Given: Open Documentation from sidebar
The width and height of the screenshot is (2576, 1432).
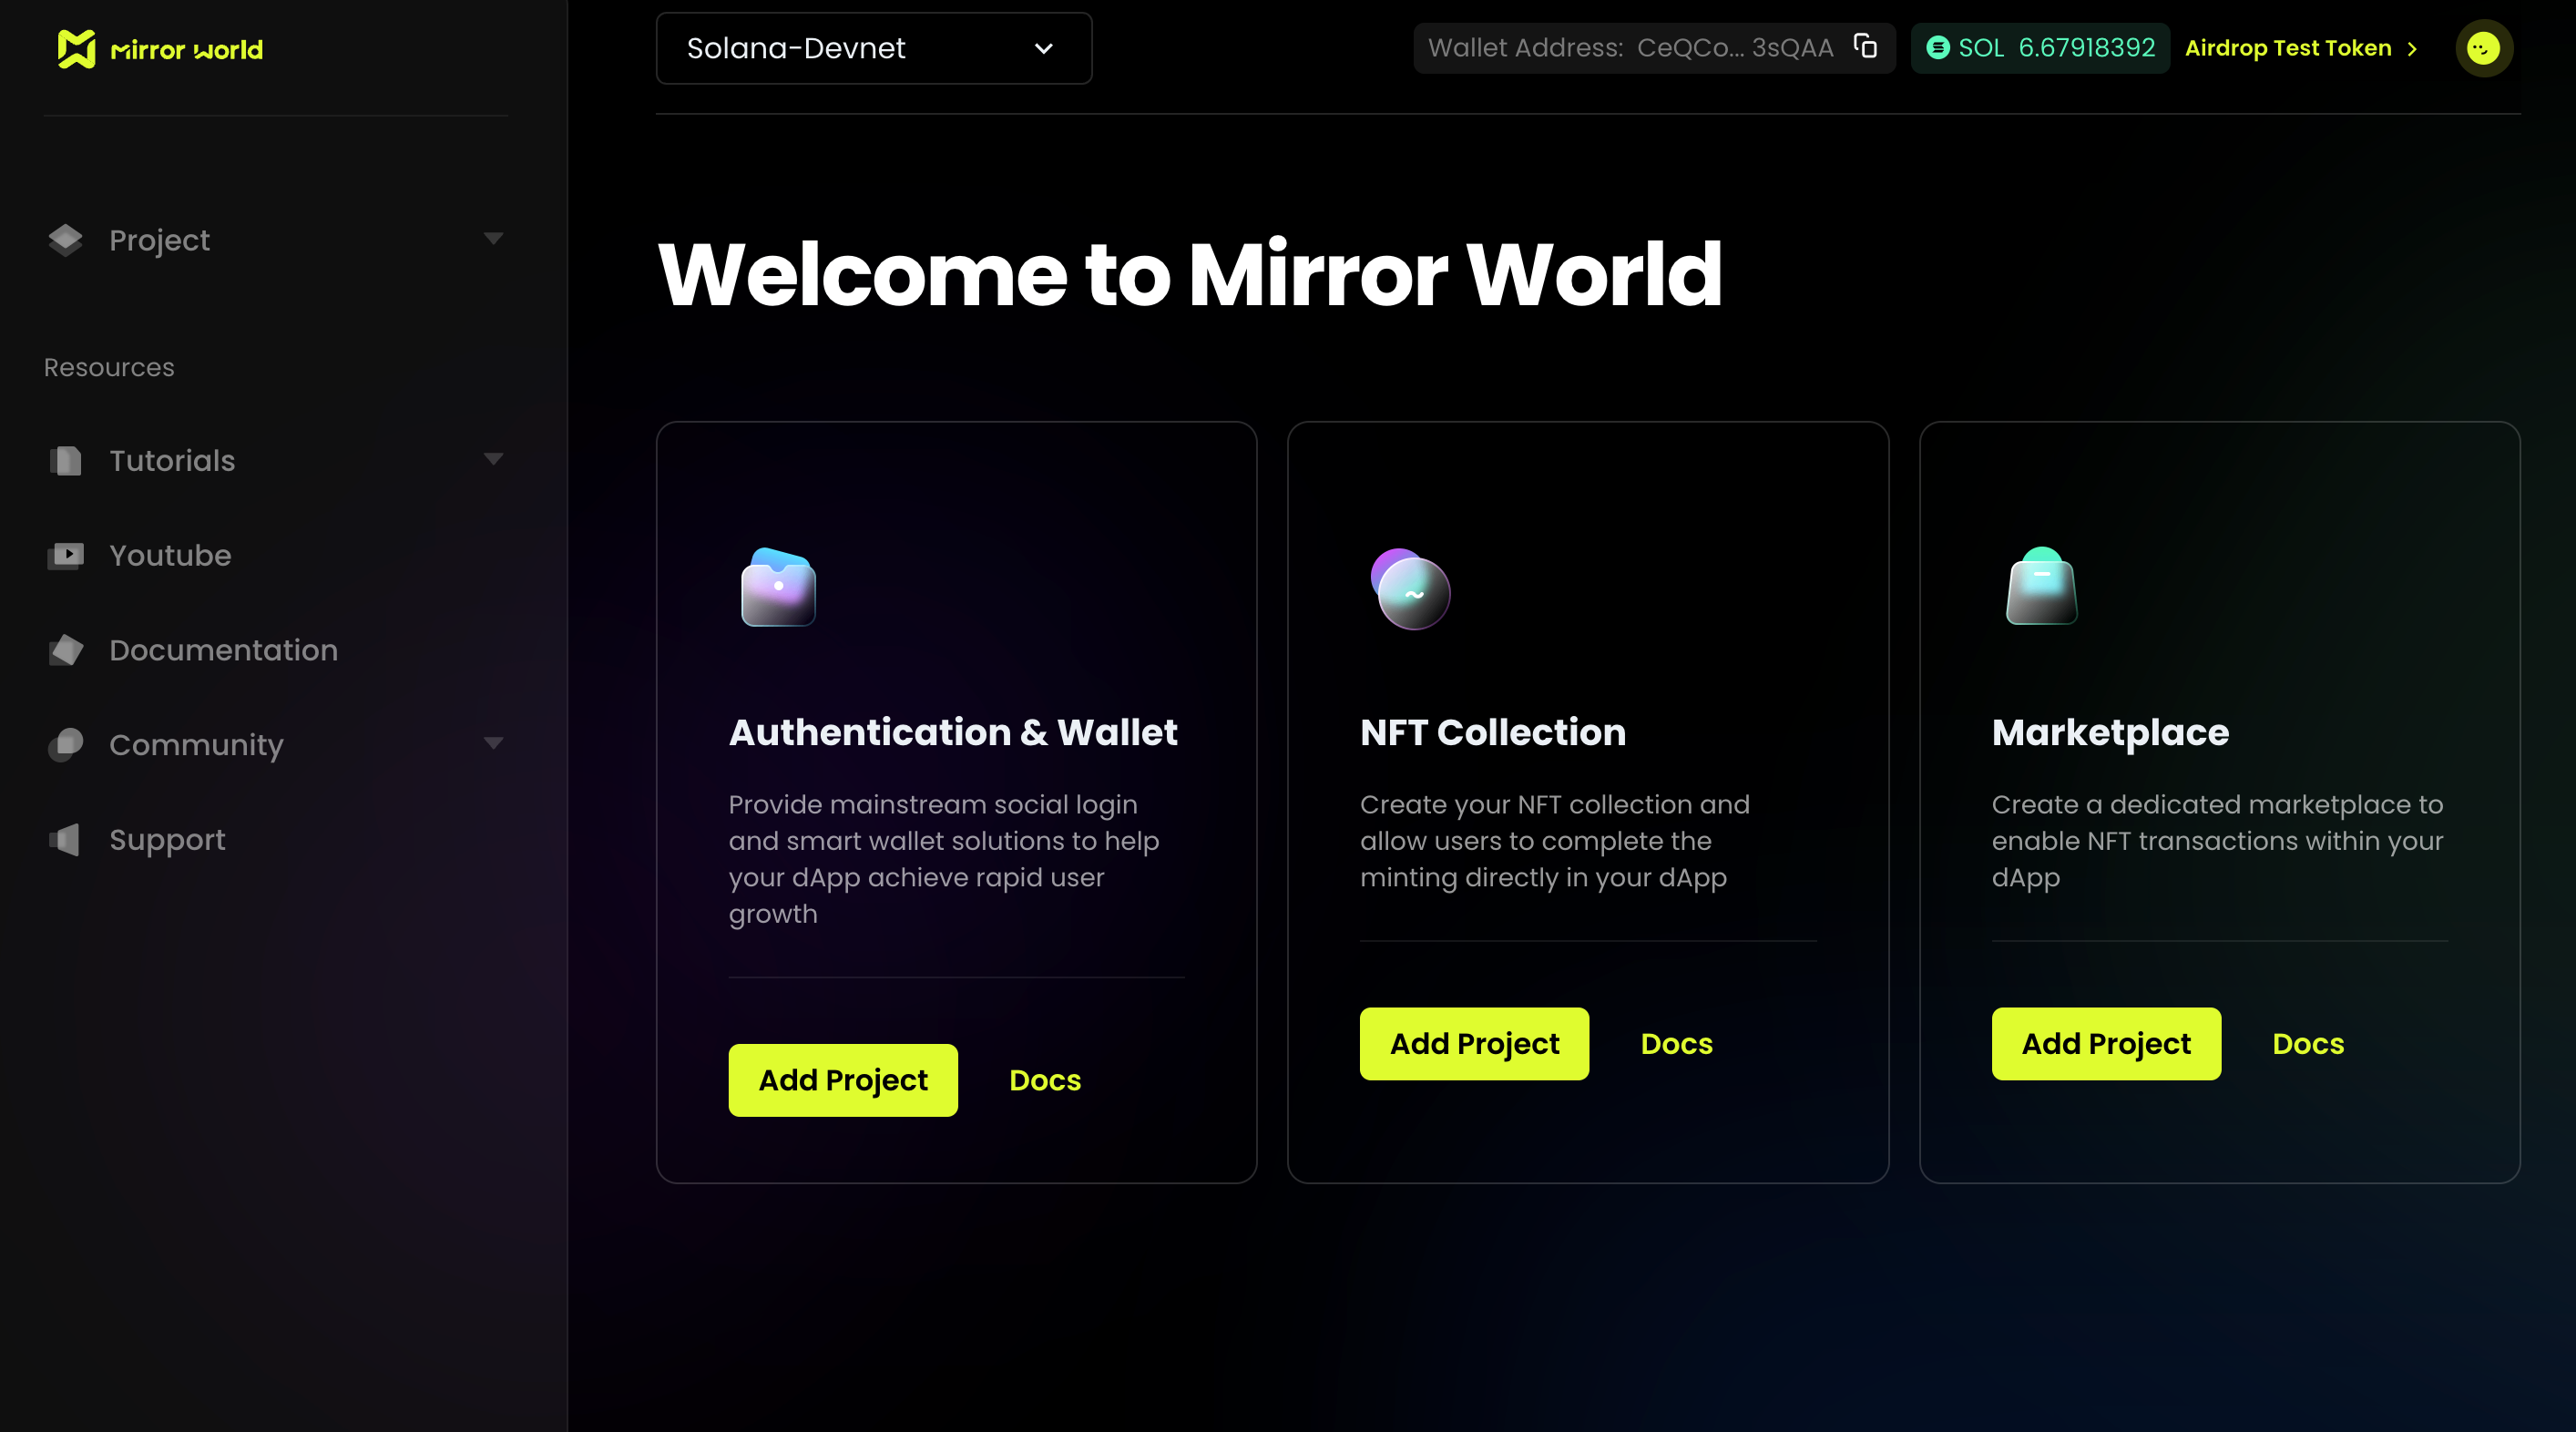Looking at the screenshot, I should 275,650.
